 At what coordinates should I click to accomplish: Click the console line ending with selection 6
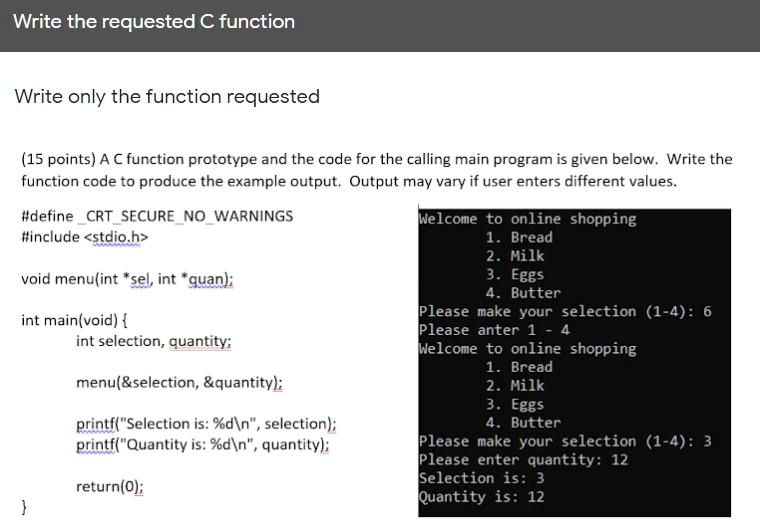point(565,312)
